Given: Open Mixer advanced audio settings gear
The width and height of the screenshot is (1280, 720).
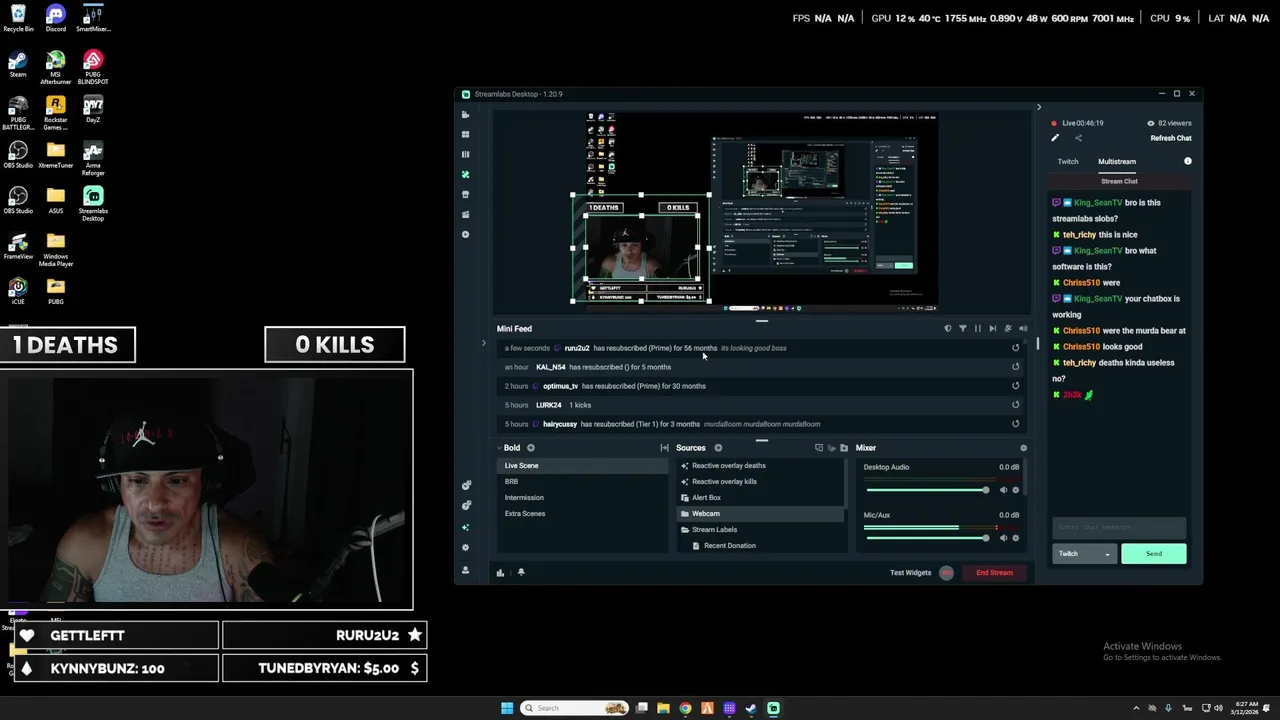Looking at the screenshot, I should (x=1023, y=448).
